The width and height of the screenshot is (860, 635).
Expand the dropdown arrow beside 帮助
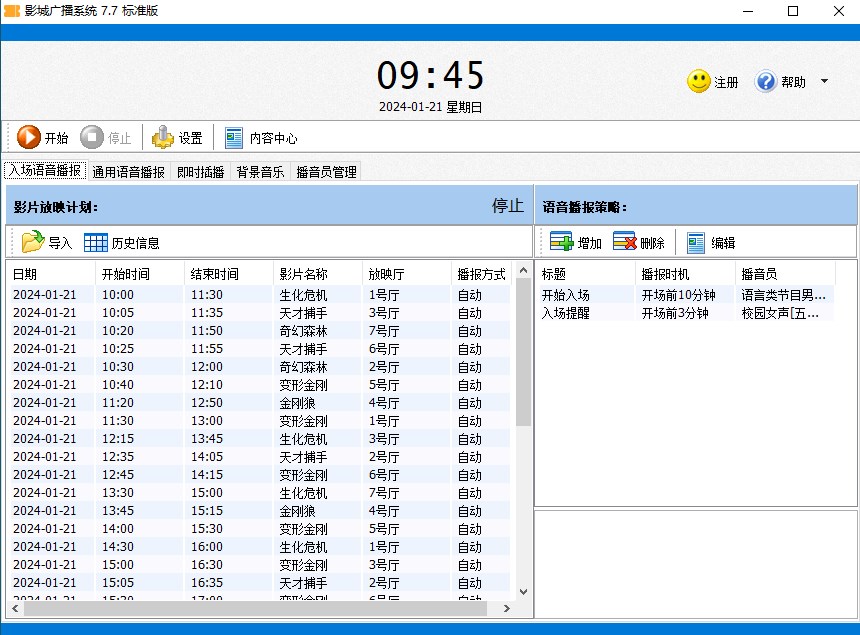coord(824,81)
